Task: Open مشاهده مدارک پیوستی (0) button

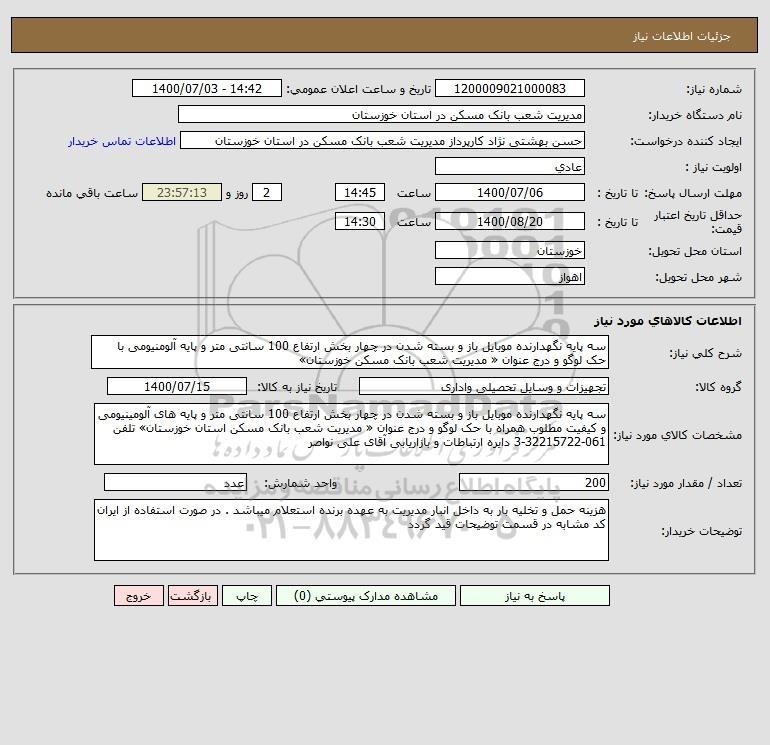Action: (366, 596)
